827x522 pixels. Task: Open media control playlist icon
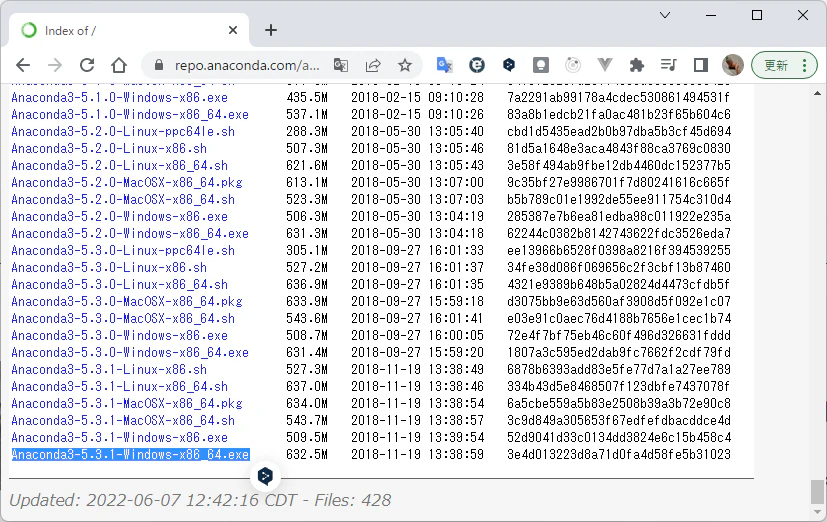pos(669,65)
